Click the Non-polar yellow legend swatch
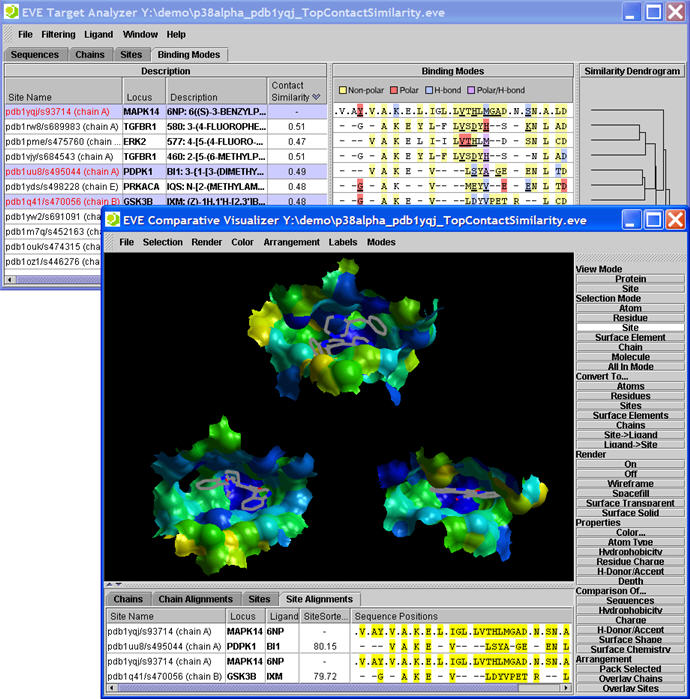 tap(342, 90)
